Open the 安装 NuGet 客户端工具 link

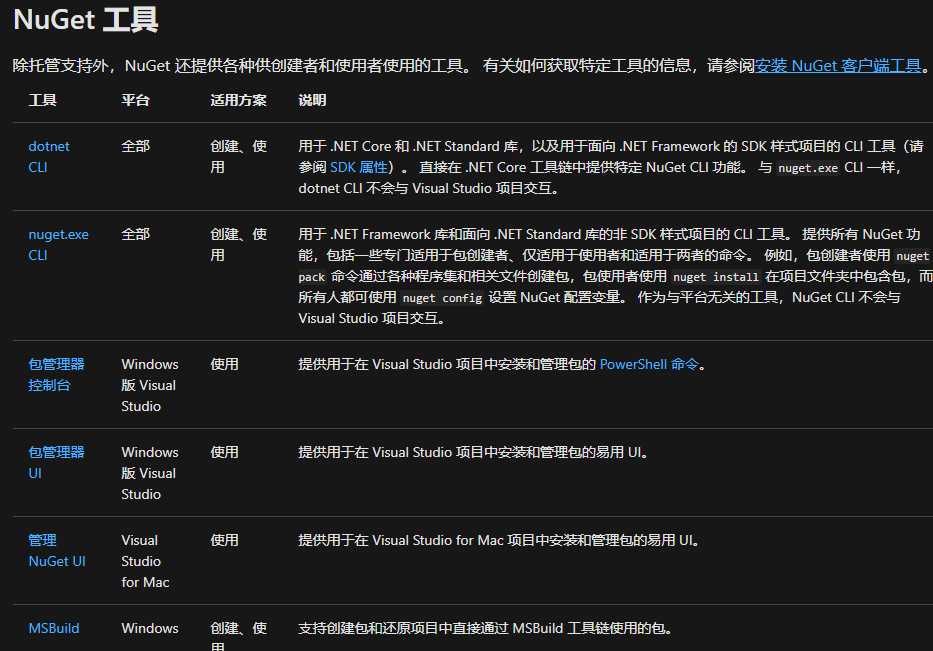click(x=838, y=65)
